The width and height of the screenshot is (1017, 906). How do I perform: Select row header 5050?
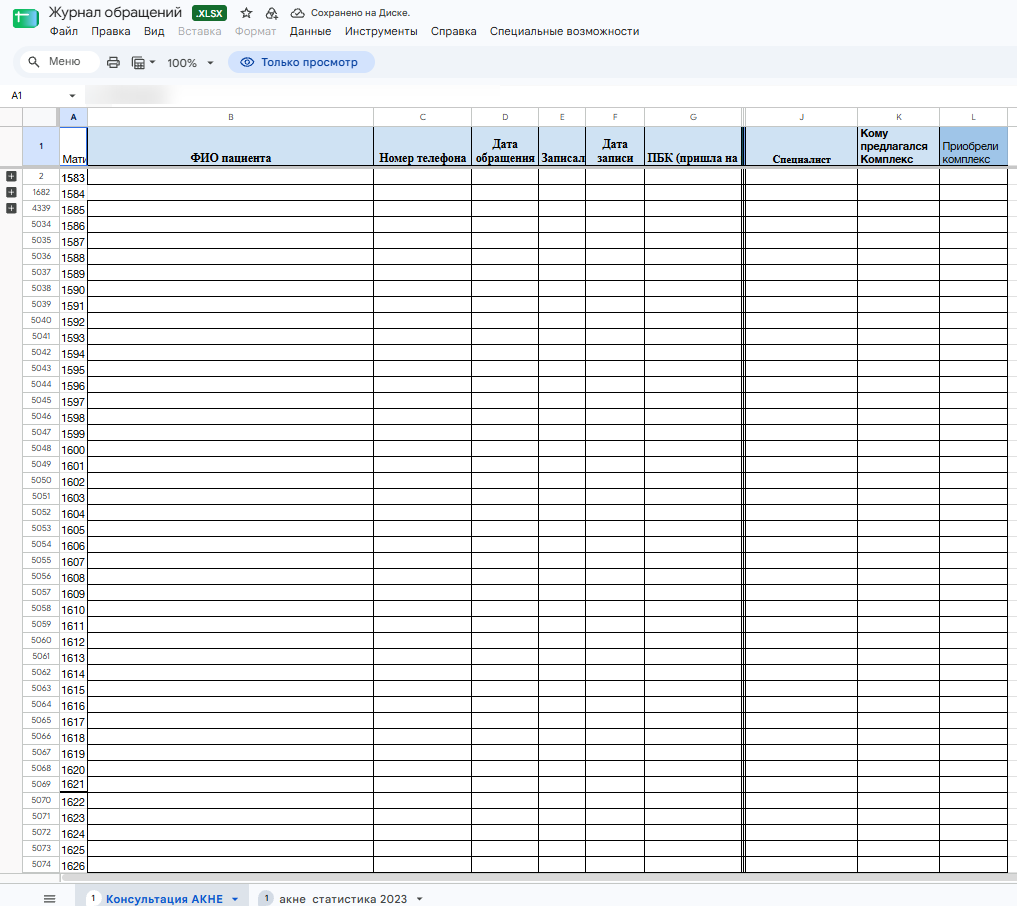[41, 481]
